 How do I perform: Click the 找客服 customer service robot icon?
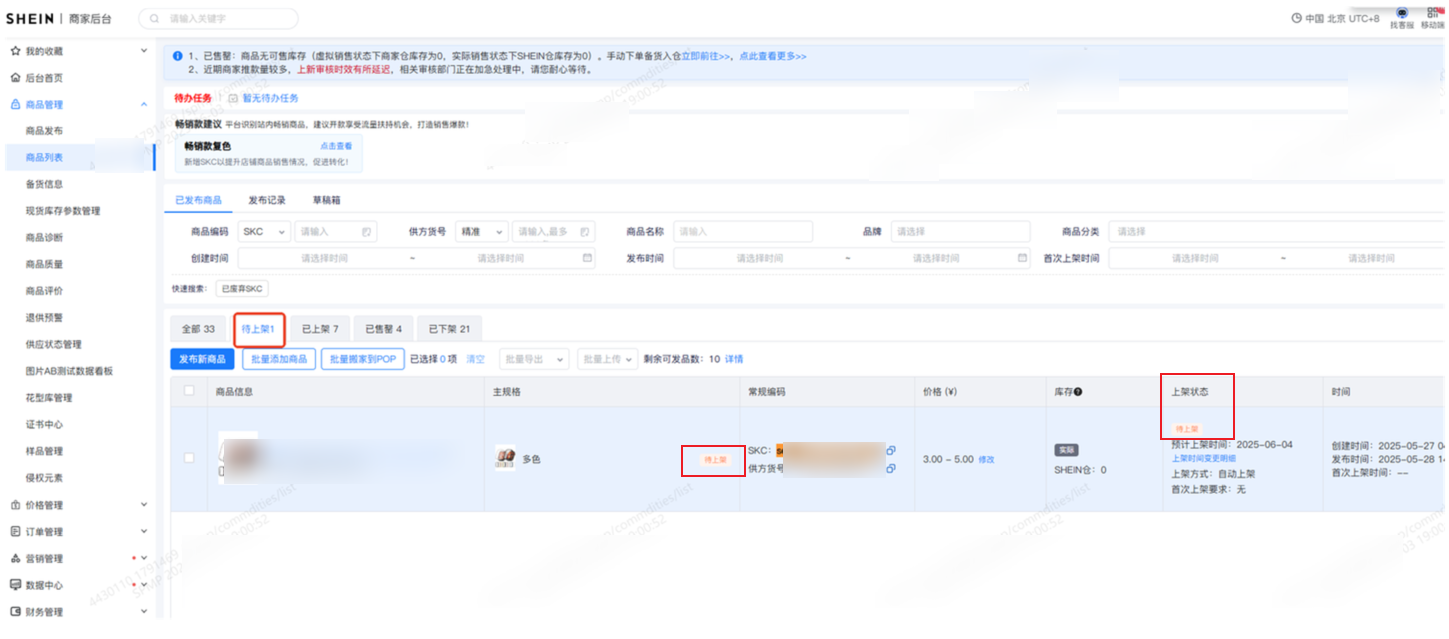(x=1401, y=13)
